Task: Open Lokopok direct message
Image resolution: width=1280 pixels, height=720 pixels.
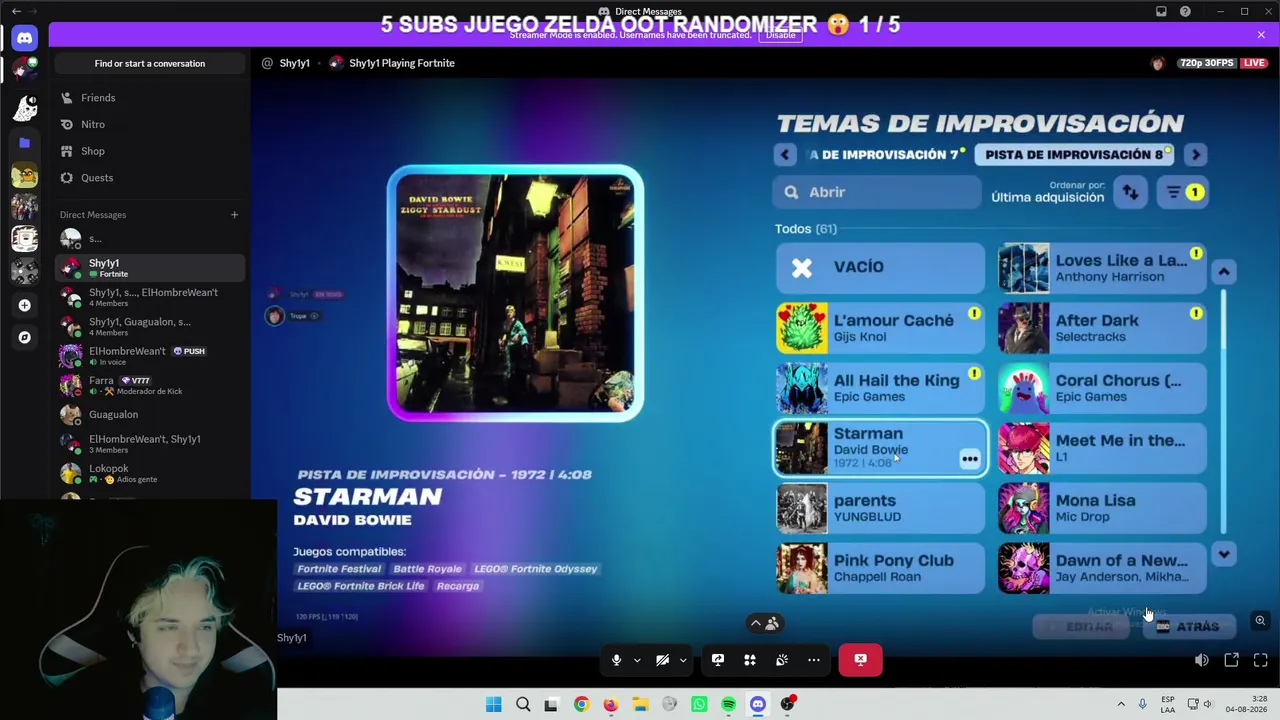Action: (150, 473)
